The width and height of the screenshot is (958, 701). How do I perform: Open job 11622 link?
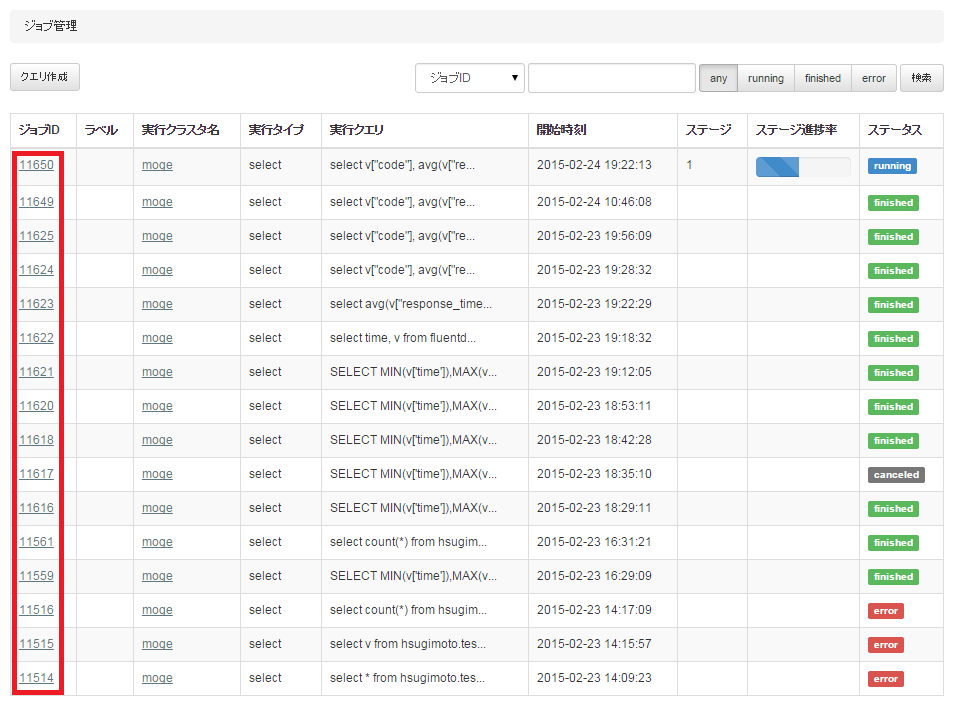[x=36, y=338]
